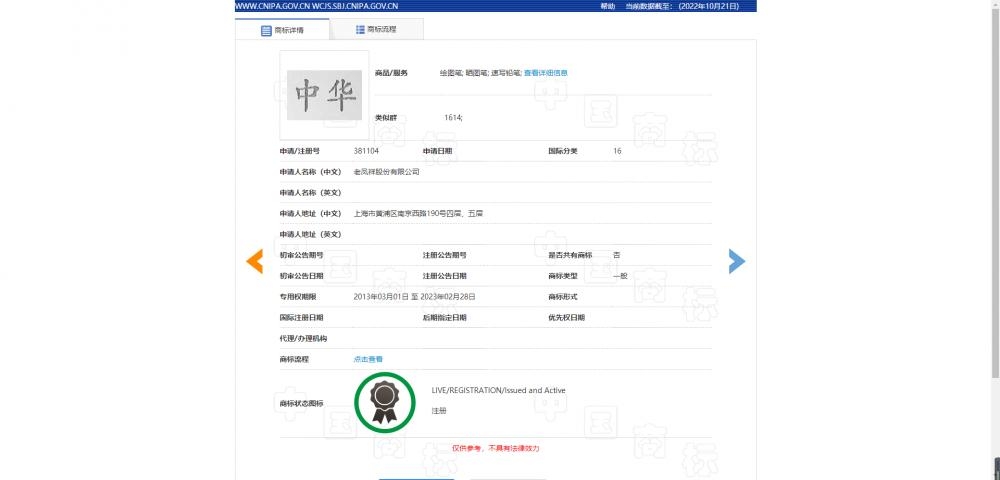Click WWW.CNIPA.GOV.CN site address in header
This screenshot has width=1000, height=480.
click(x=273, y=6)
